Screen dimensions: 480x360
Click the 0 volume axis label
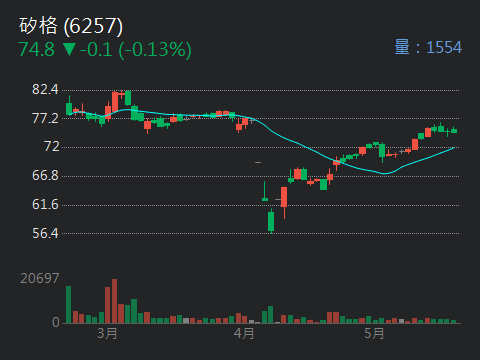(56, 322)
